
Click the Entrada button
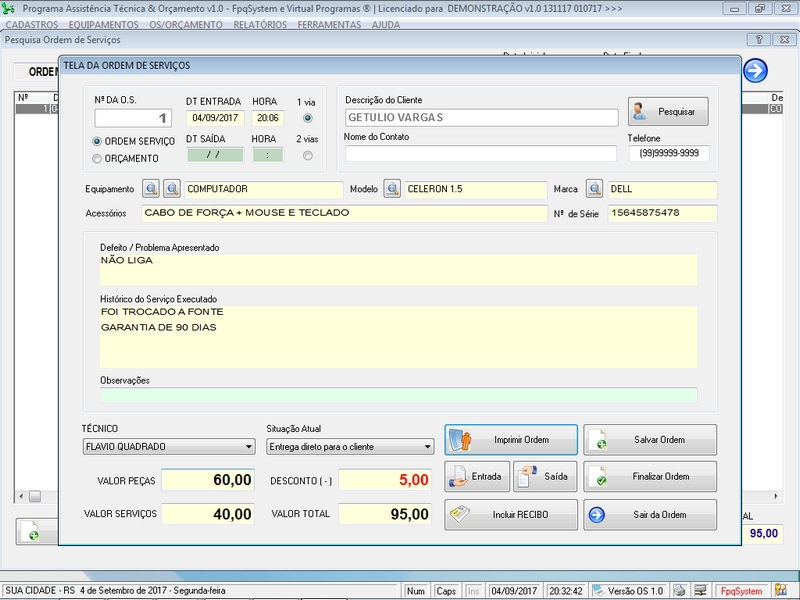coord(477,477)
